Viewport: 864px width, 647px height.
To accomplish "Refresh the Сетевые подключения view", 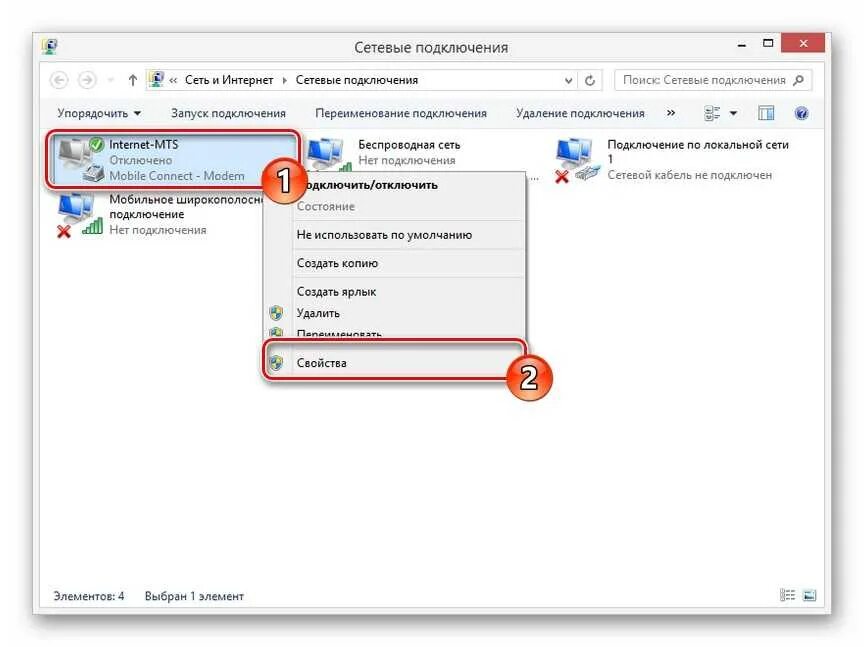I will (x=590, y=80).
